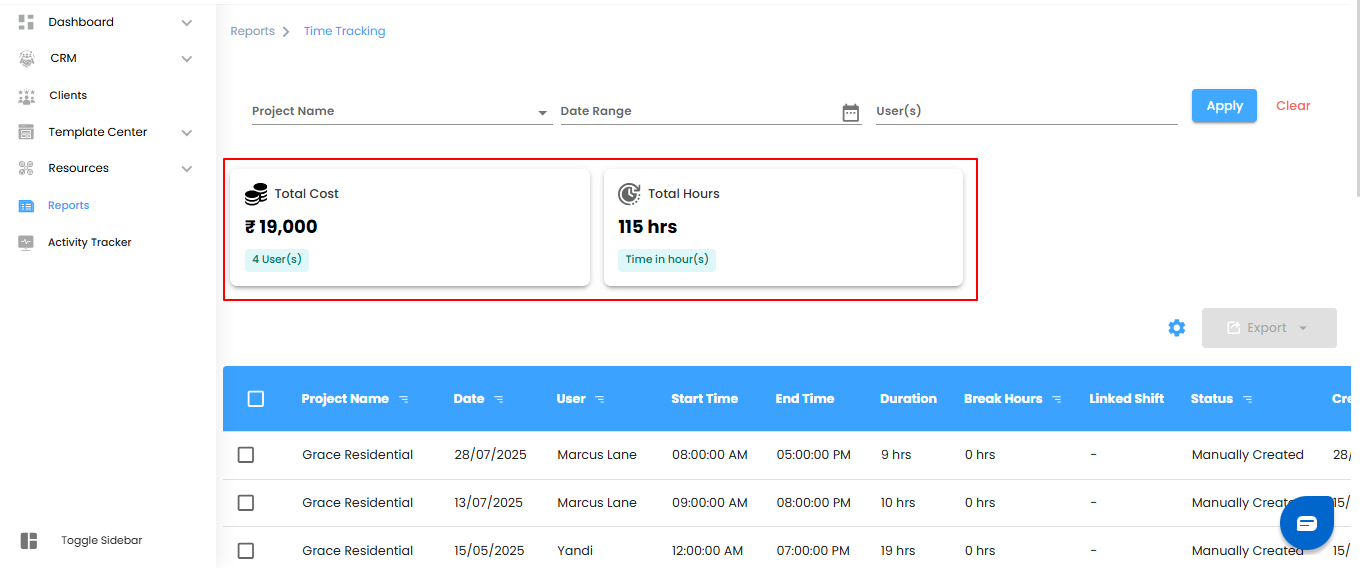Check the 28/07/2025 Grace Residential row

(x=246, y=455)
